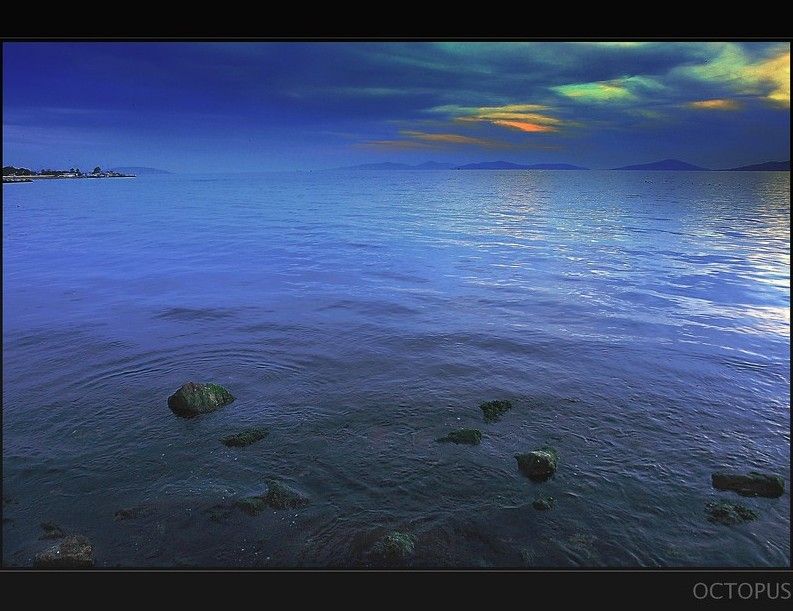Click the large mossy rock on the left
793x611 pixels.
point(199,398)
